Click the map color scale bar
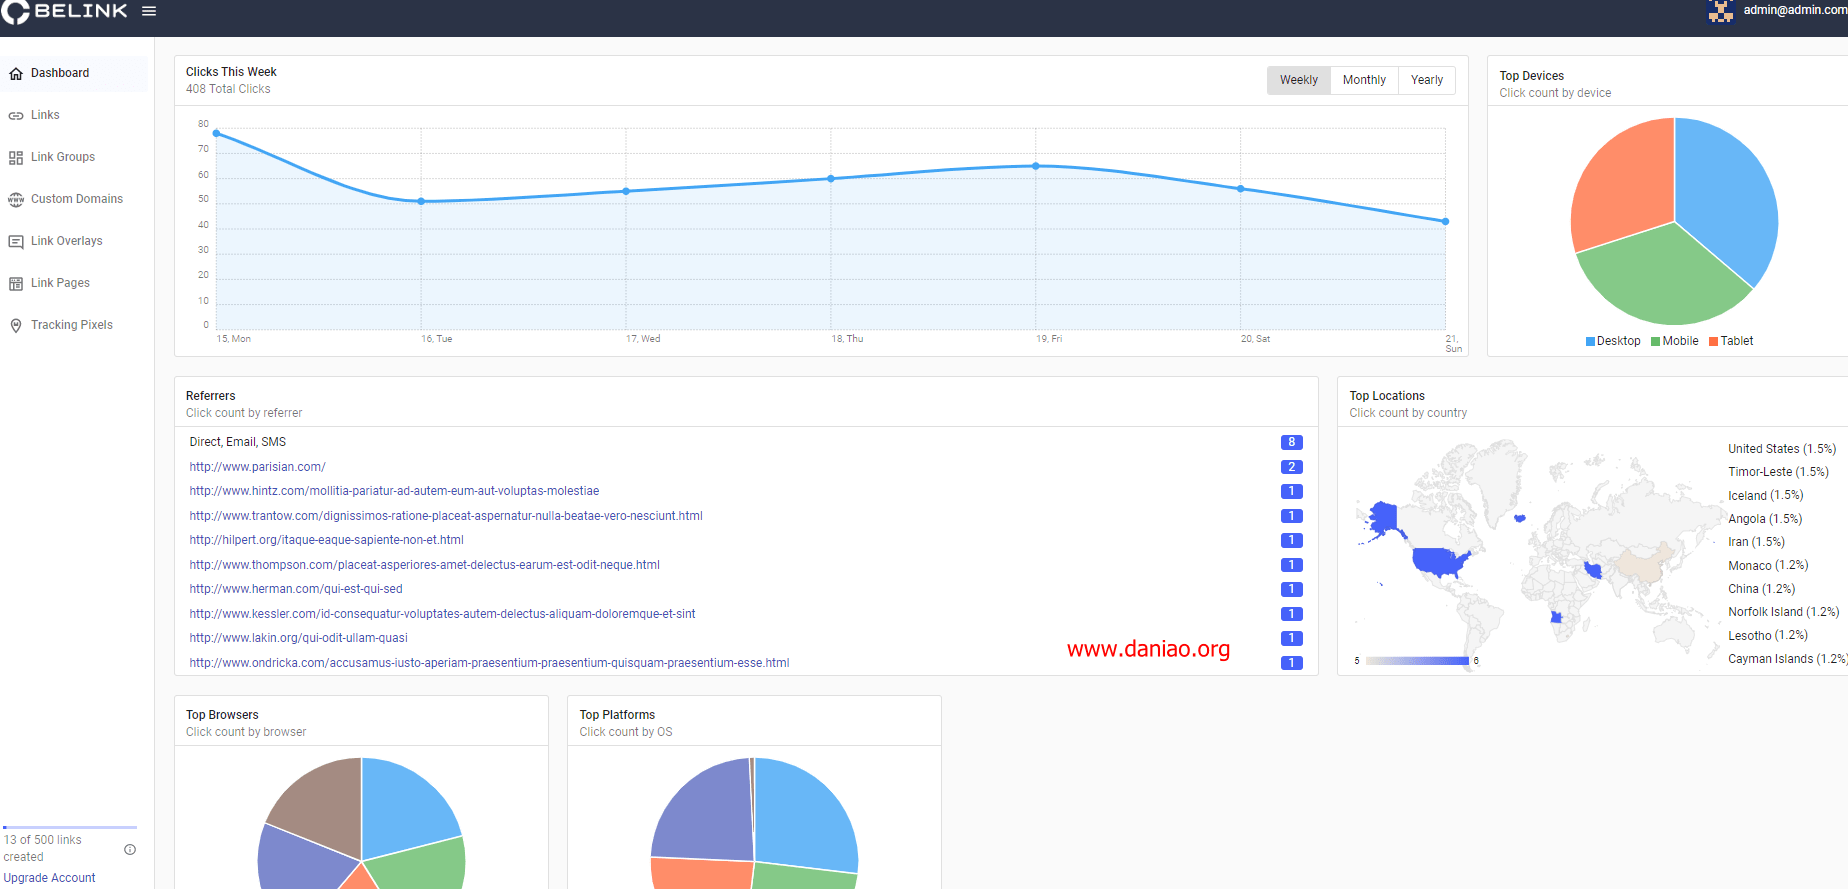1848x889 pixels. 1417,661
